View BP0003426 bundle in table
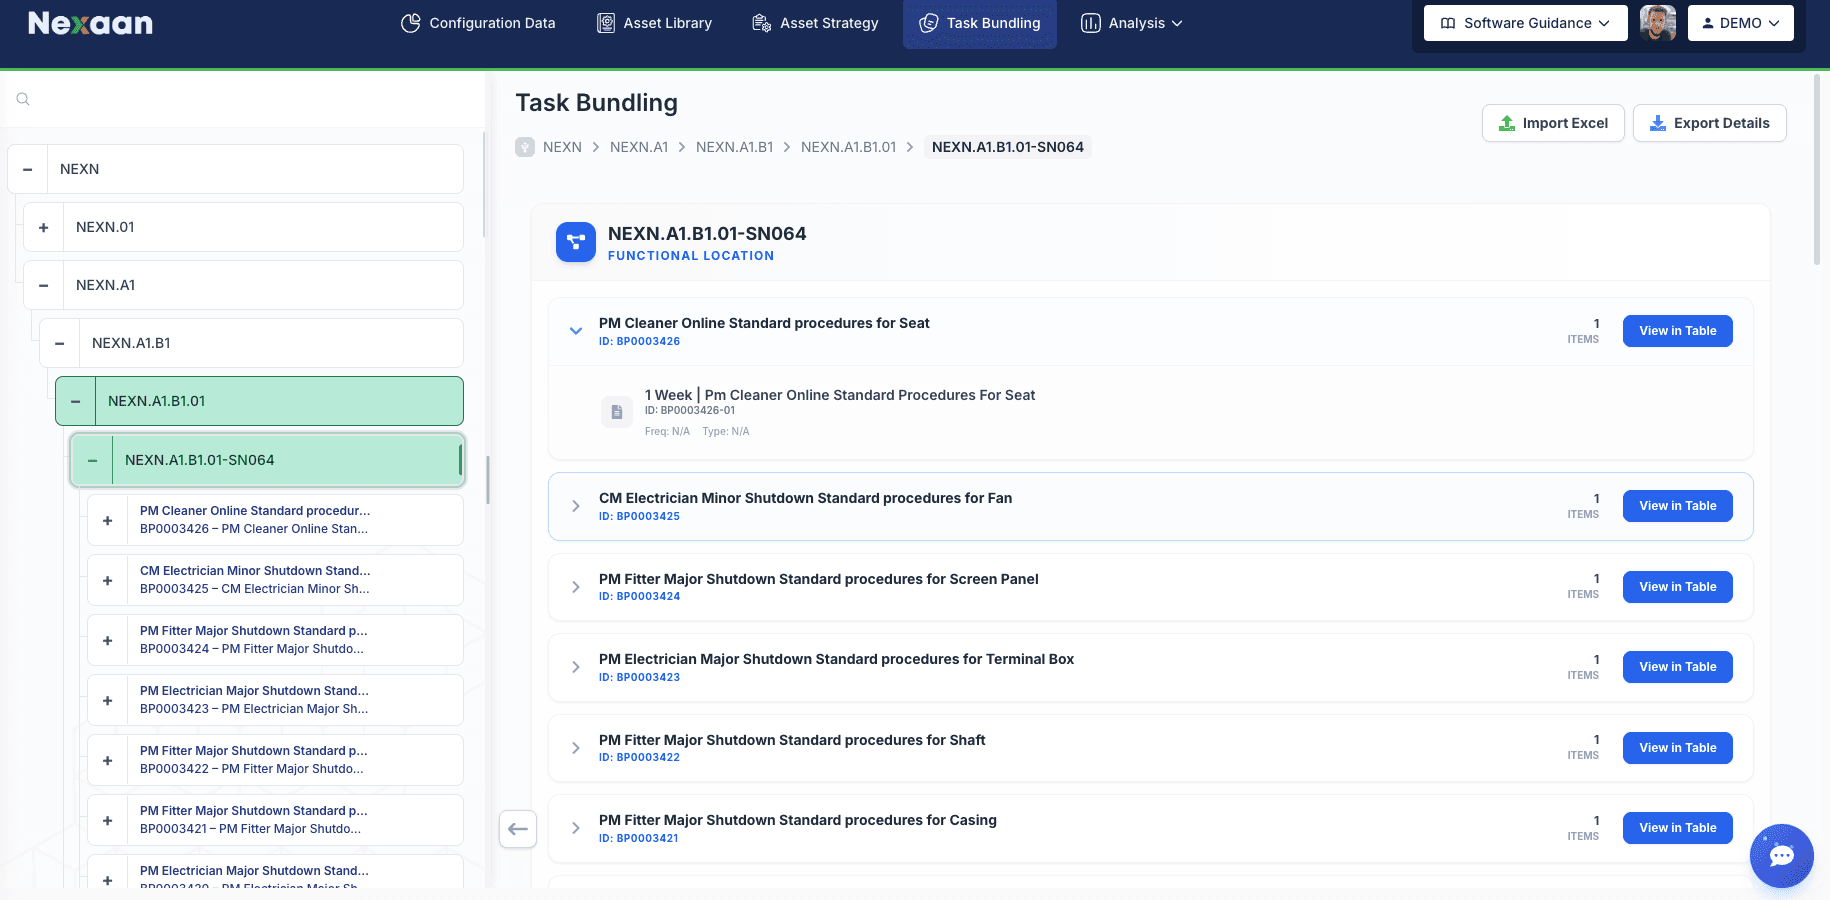 [x=1678, y=331]
